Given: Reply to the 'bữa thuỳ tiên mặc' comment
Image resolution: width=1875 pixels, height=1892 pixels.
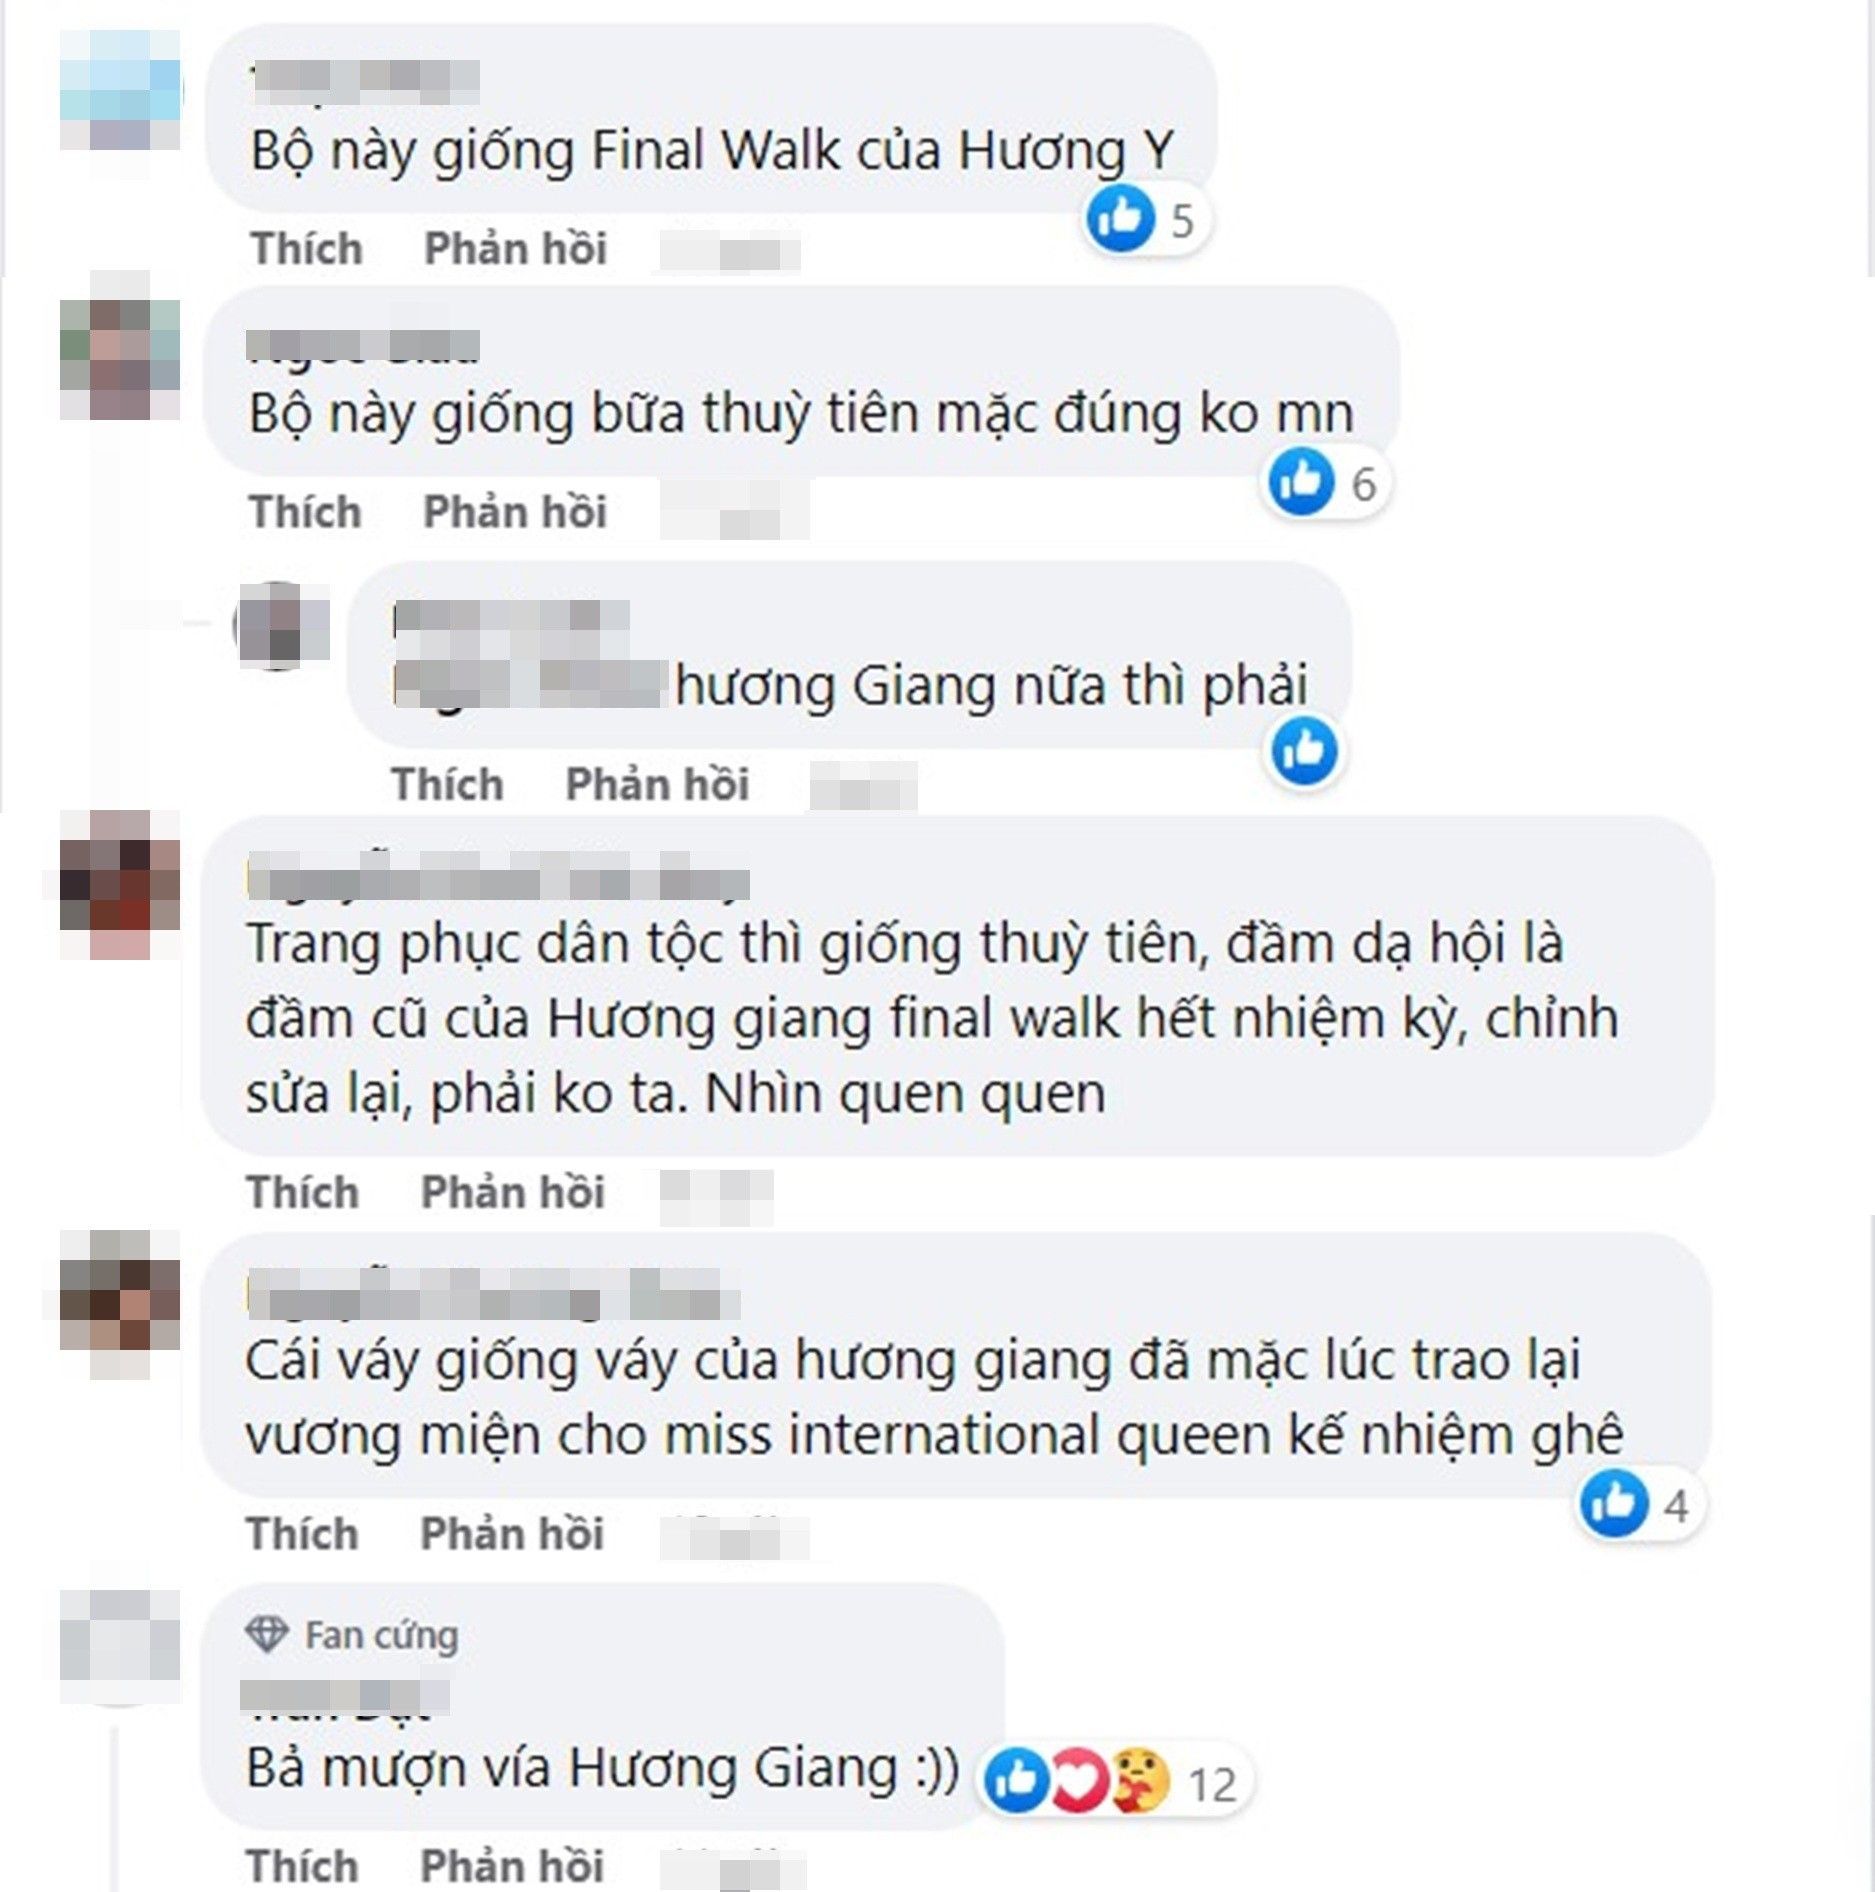Looking at the screenshot, I should click(x=515, y=511).
